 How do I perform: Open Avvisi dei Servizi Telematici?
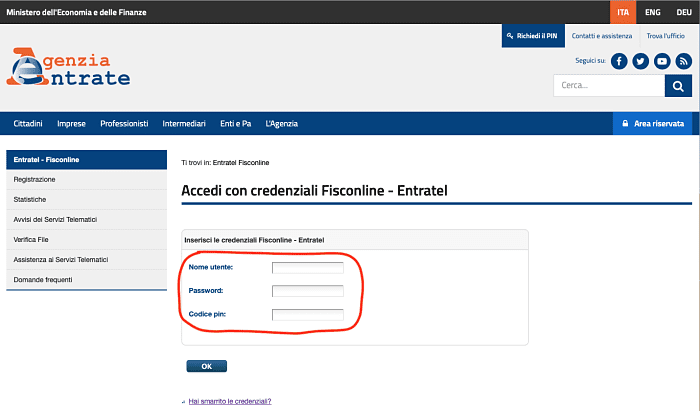tap(87, 220)
